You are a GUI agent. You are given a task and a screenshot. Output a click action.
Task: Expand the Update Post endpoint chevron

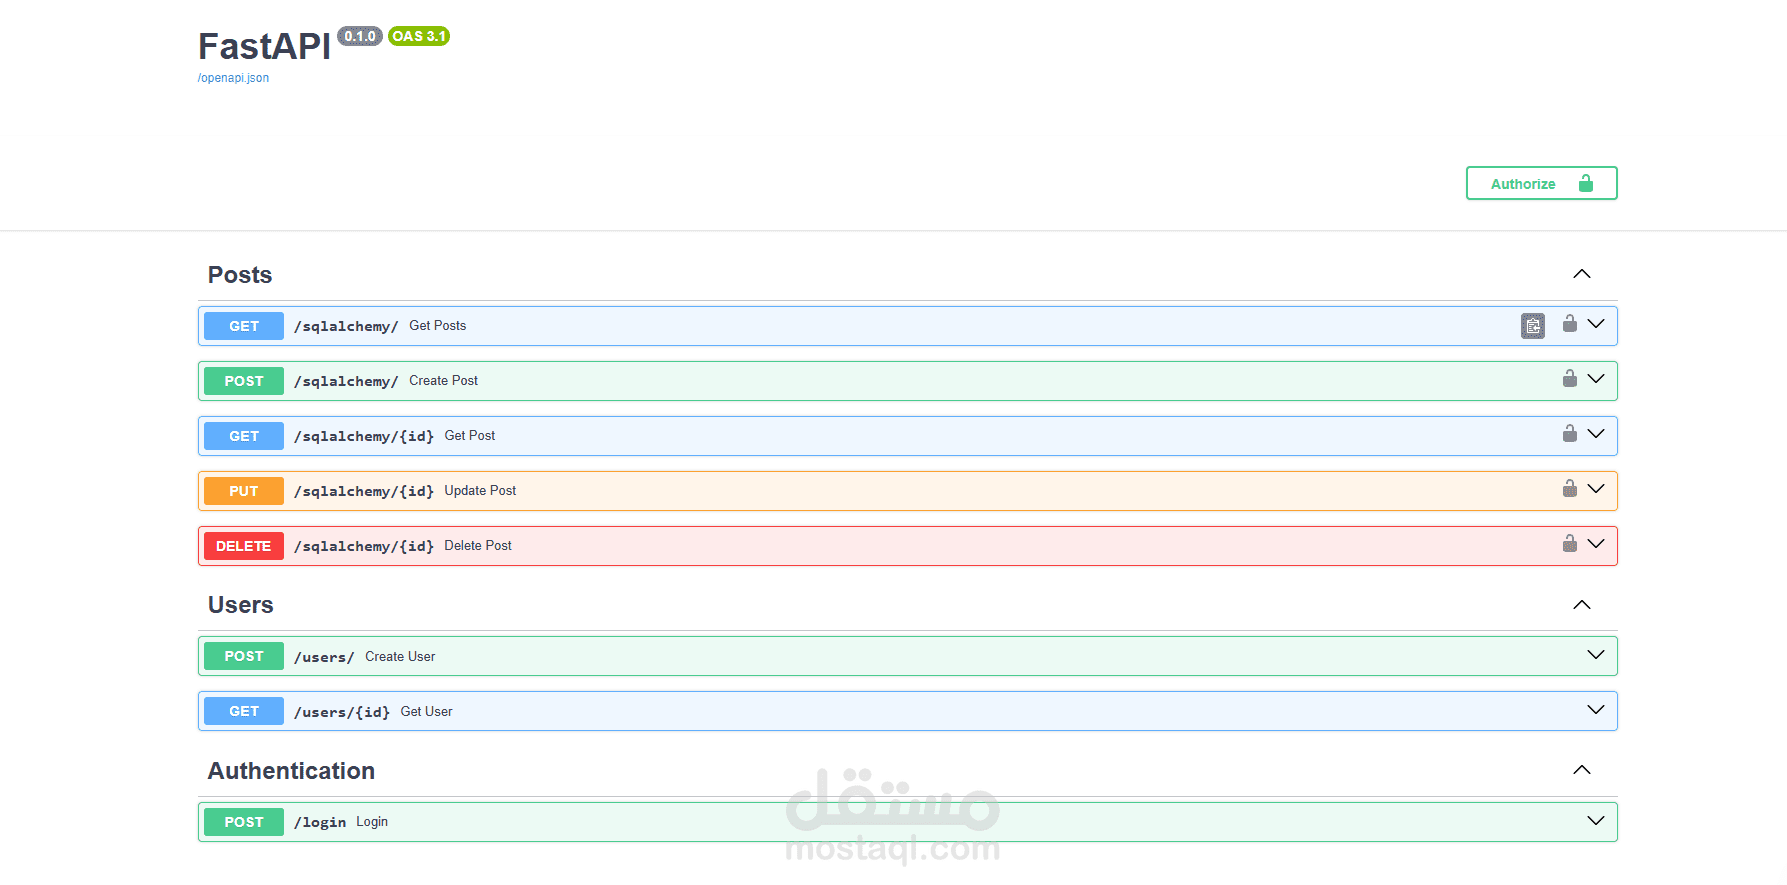click(x=1596, y=489)
